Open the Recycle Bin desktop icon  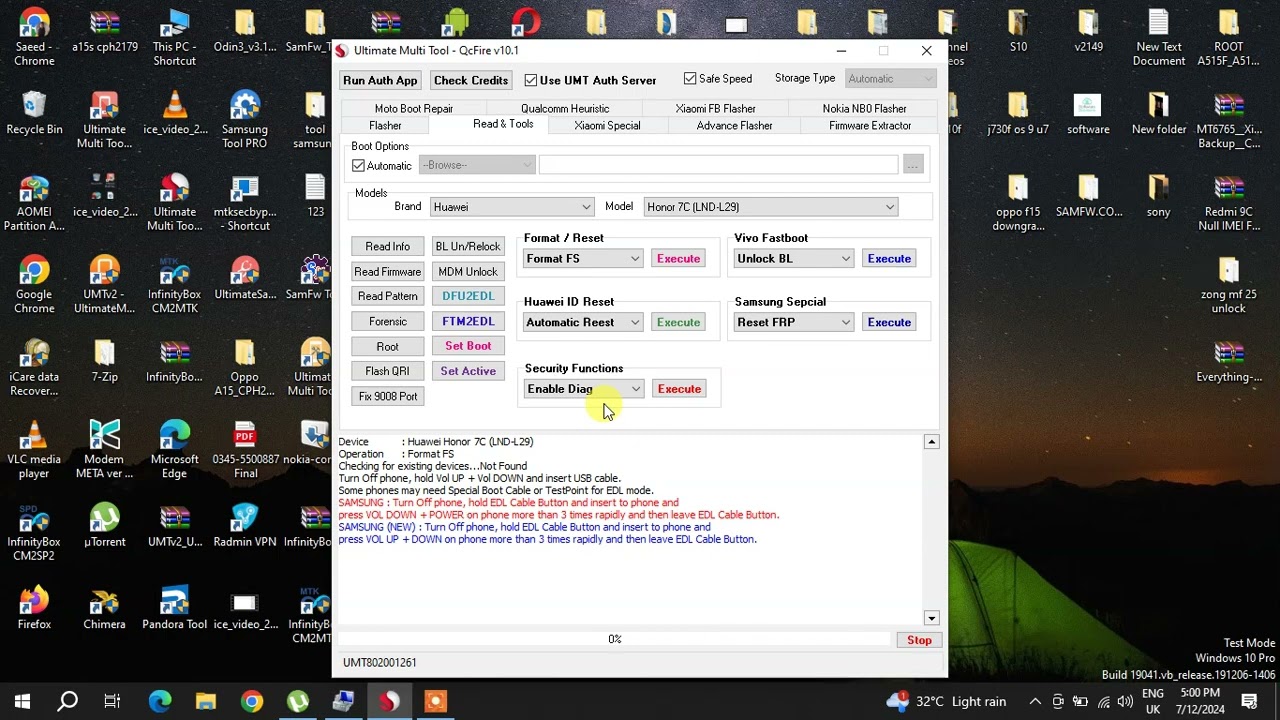pos(34,113)
